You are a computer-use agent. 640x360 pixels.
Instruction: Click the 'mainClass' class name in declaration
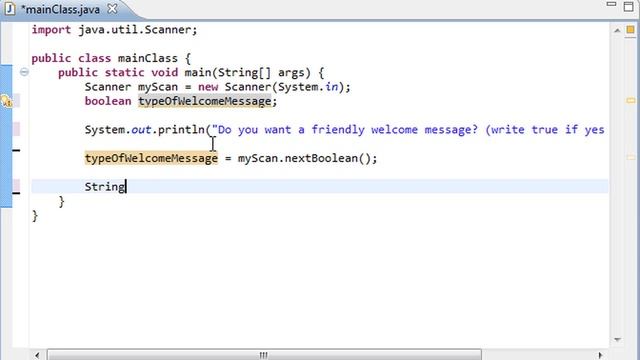click(x=148, y=58)
